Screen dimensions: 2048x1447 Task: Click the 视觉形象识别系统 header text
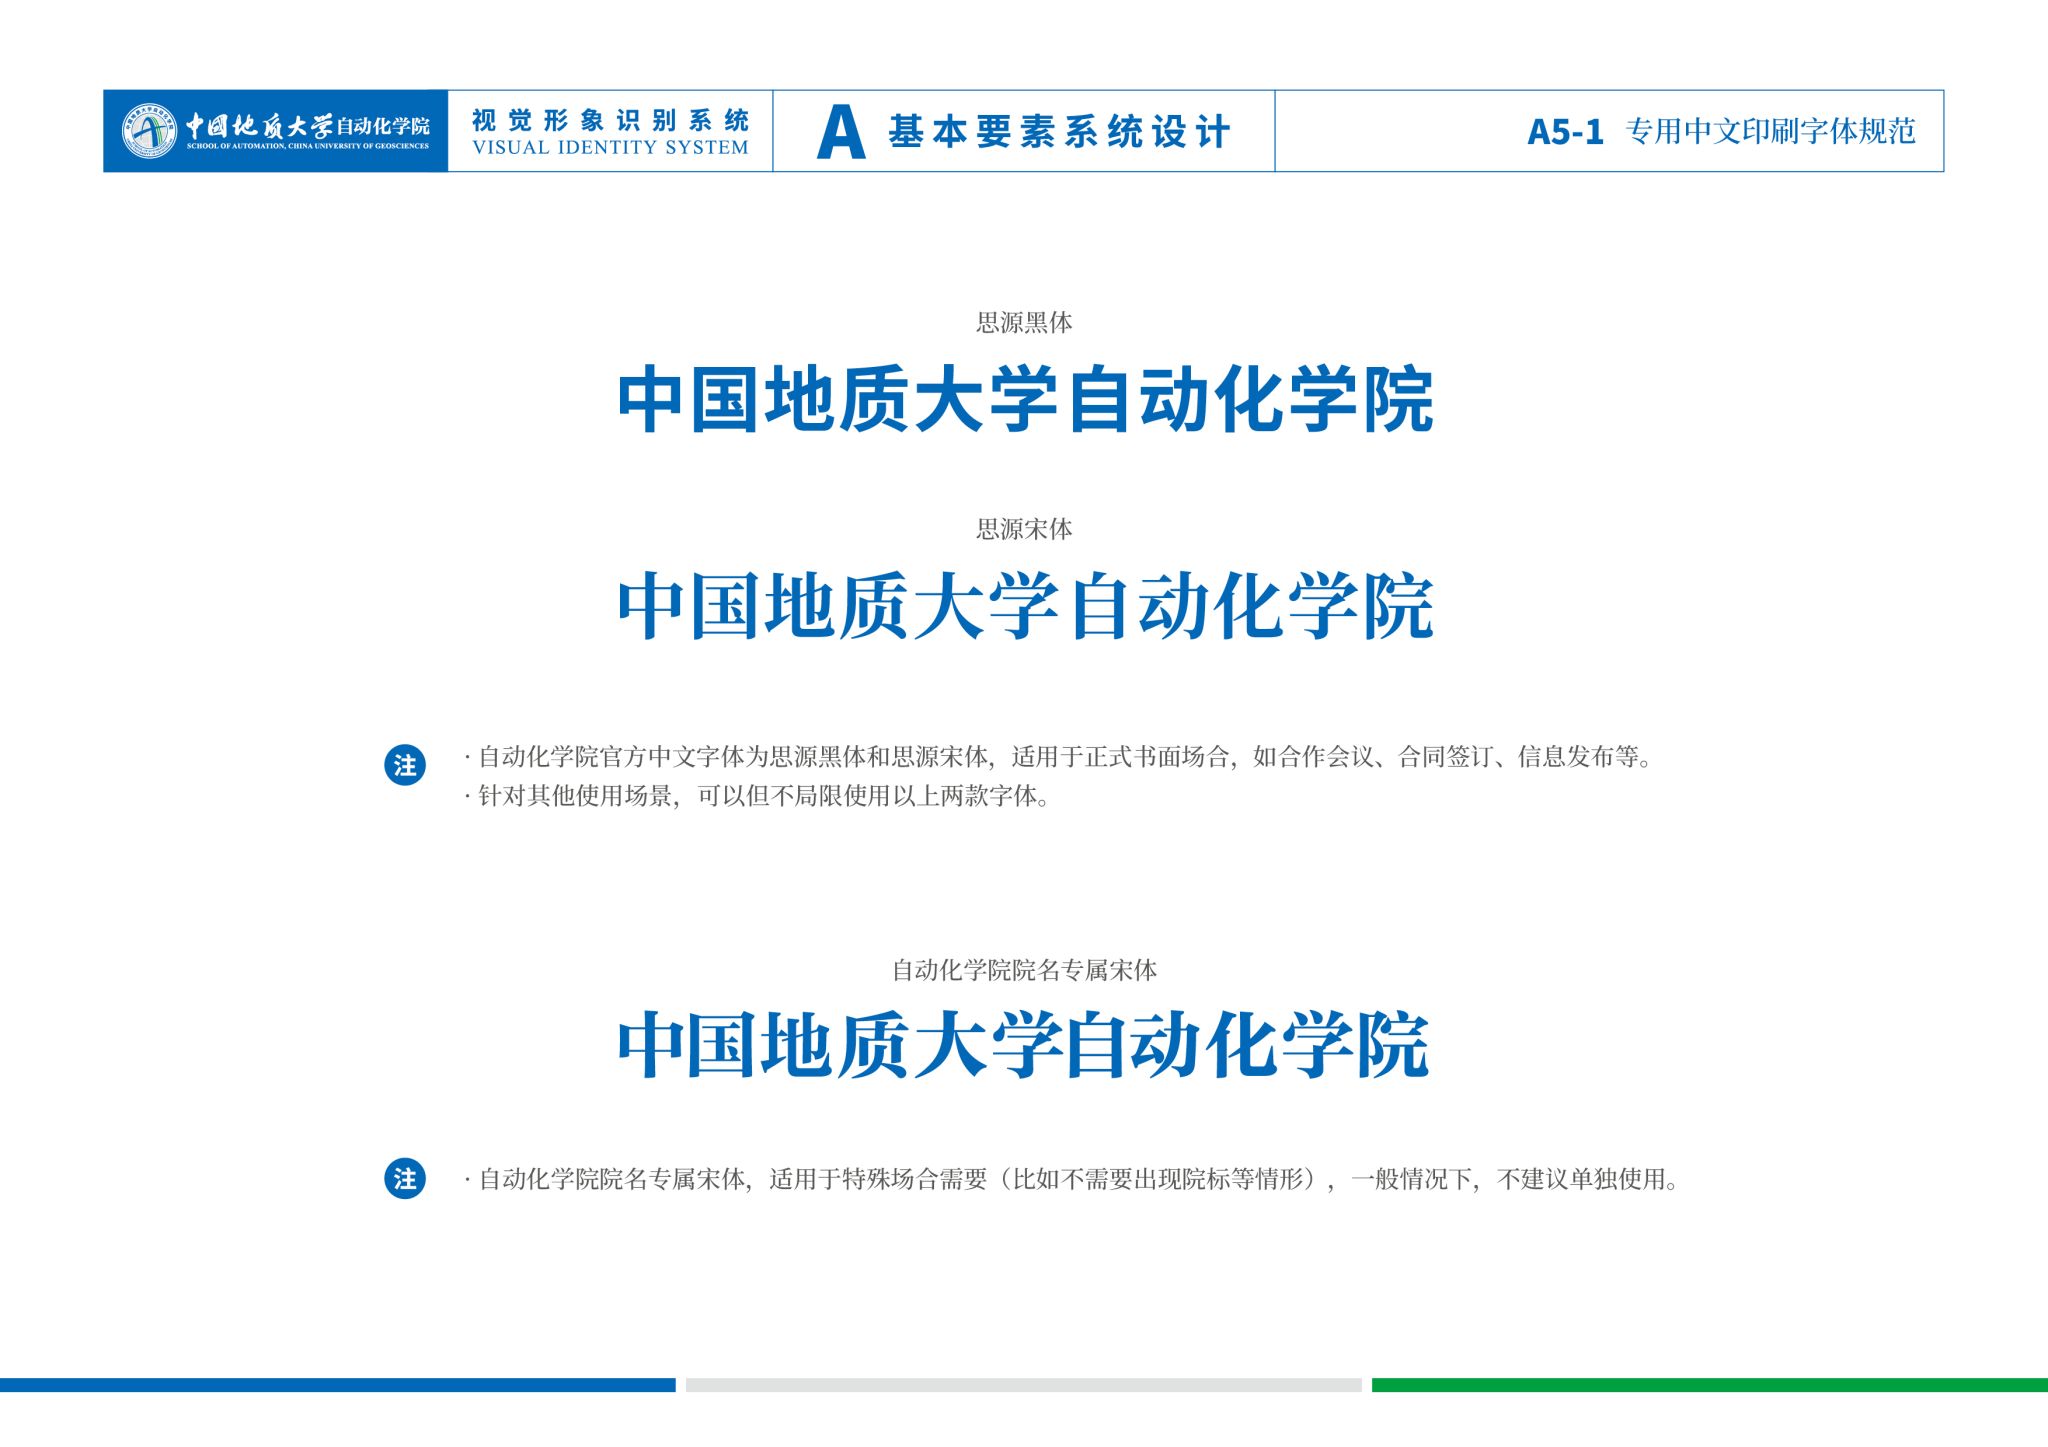610,121
